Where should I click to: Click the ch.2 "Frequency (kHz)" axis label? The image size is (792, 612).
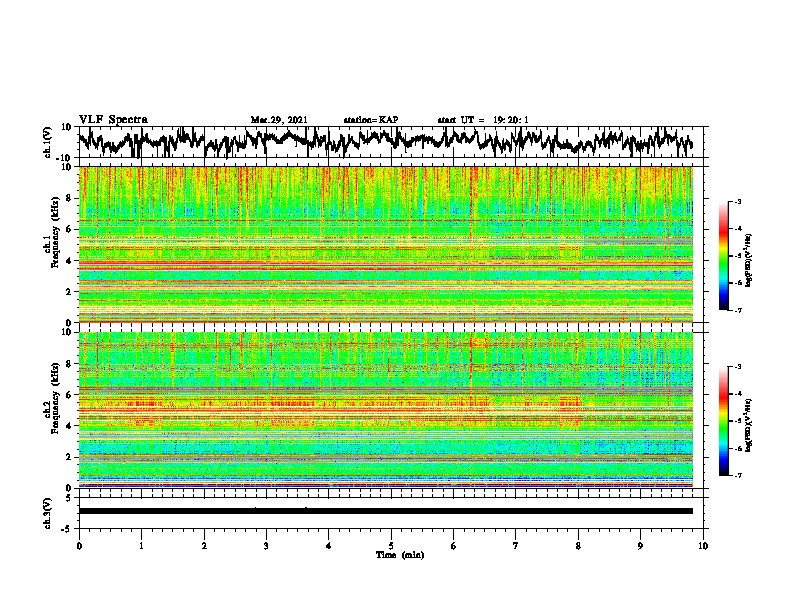[x=56, y=398]
